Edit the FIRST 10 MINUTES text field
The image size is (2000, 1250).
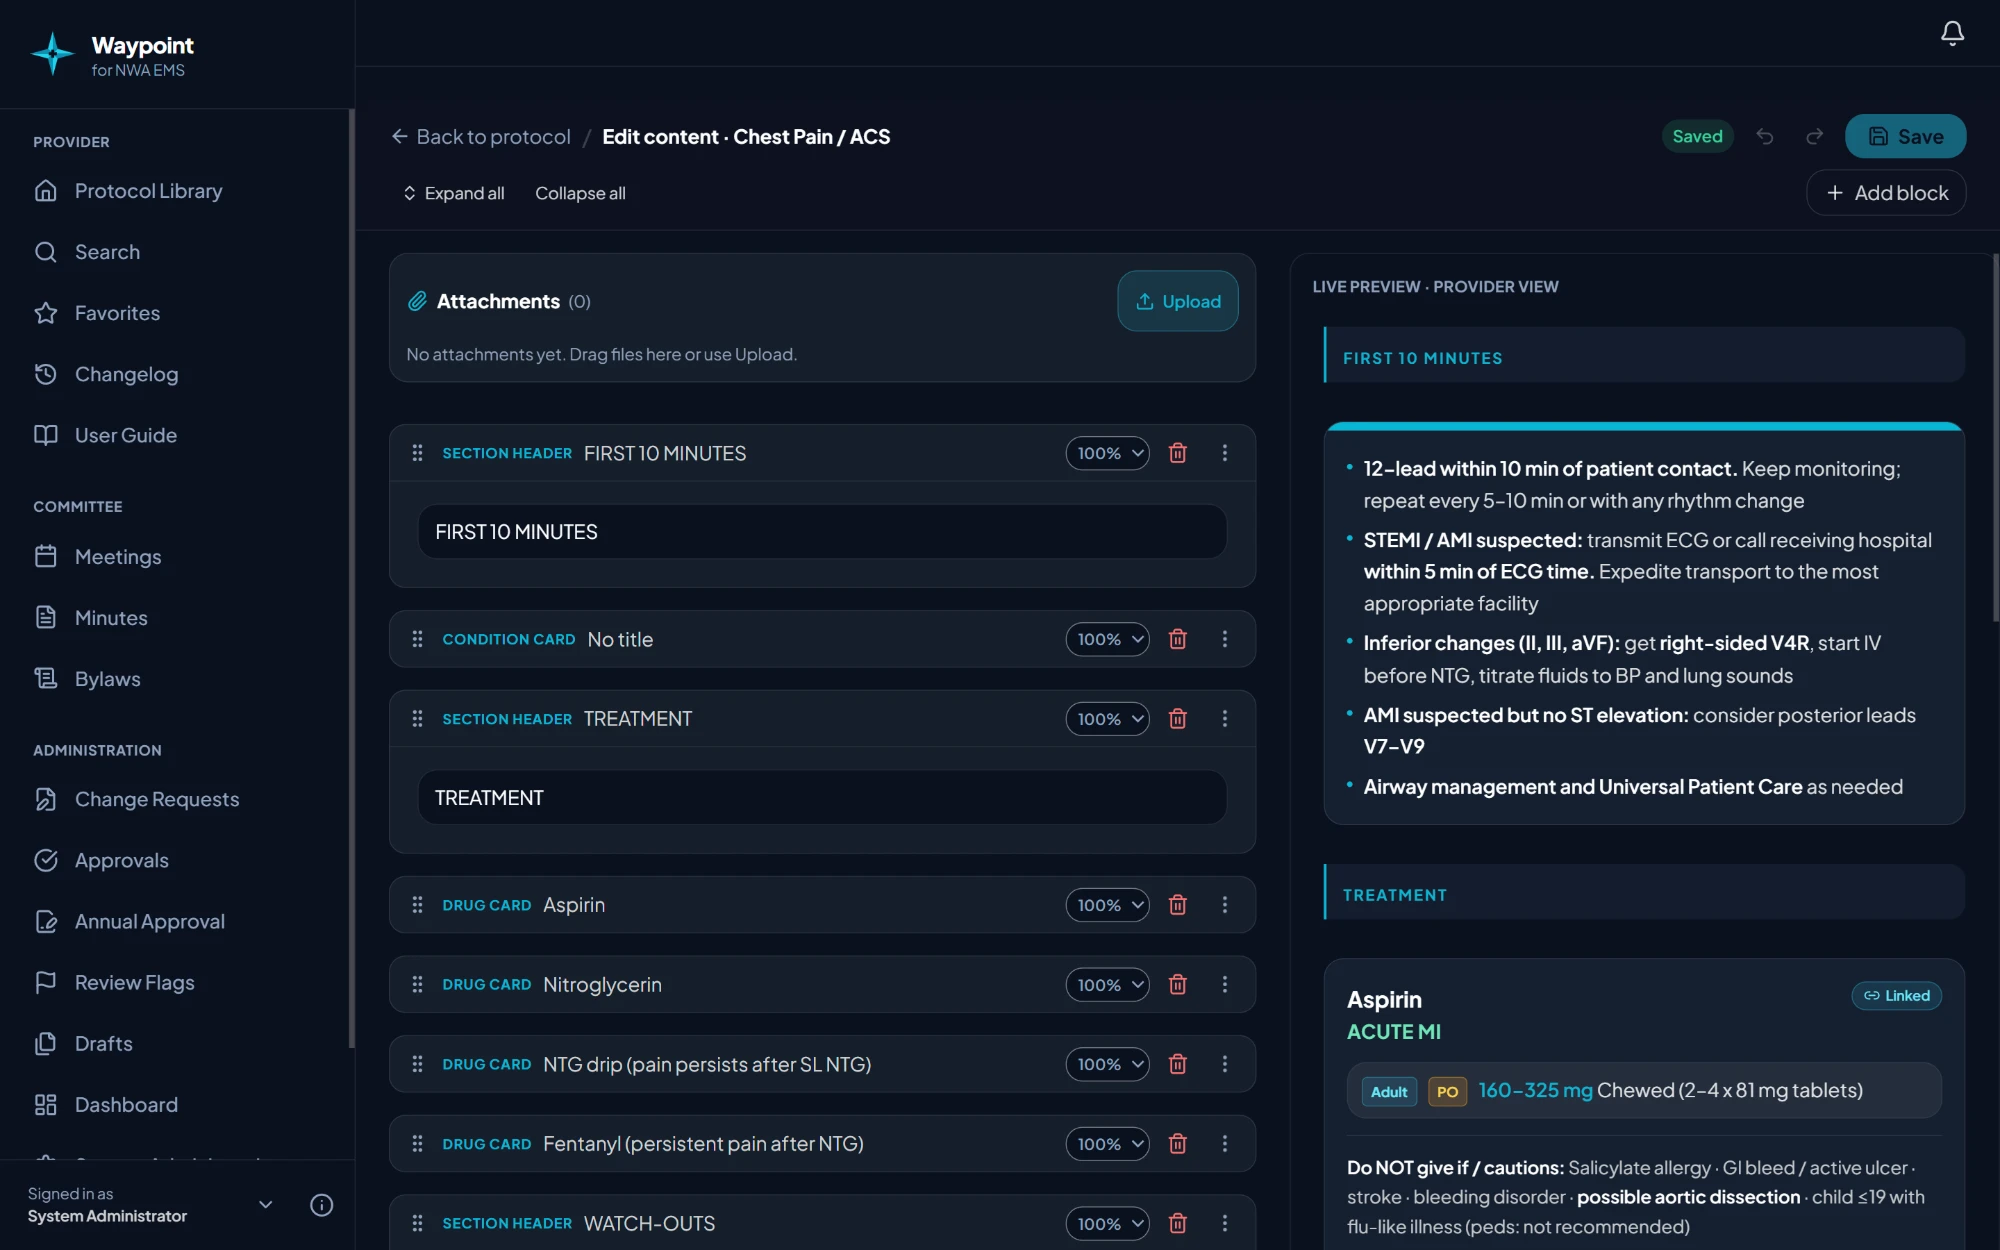click(822, 532)
